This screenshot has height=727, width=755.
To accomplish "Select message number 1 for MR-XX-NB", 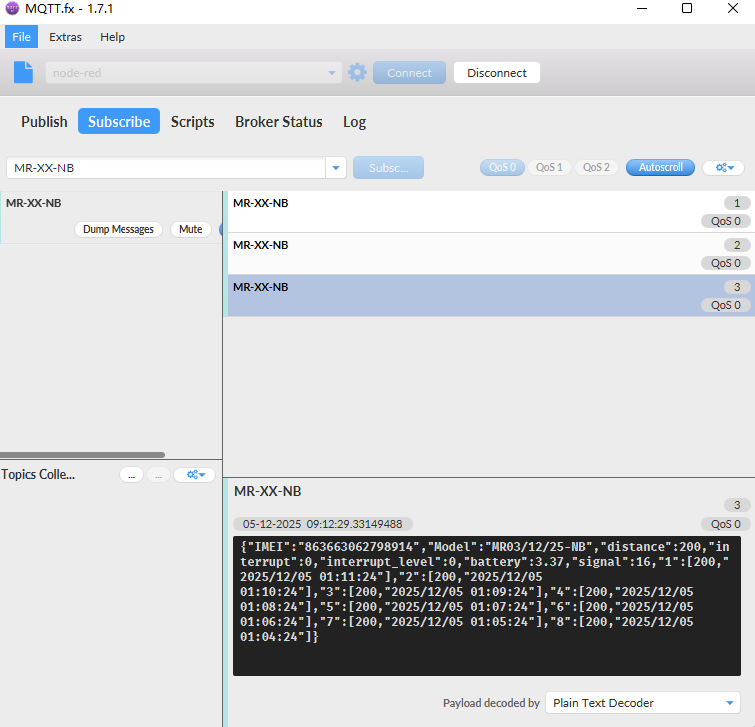I will point(489,212).
